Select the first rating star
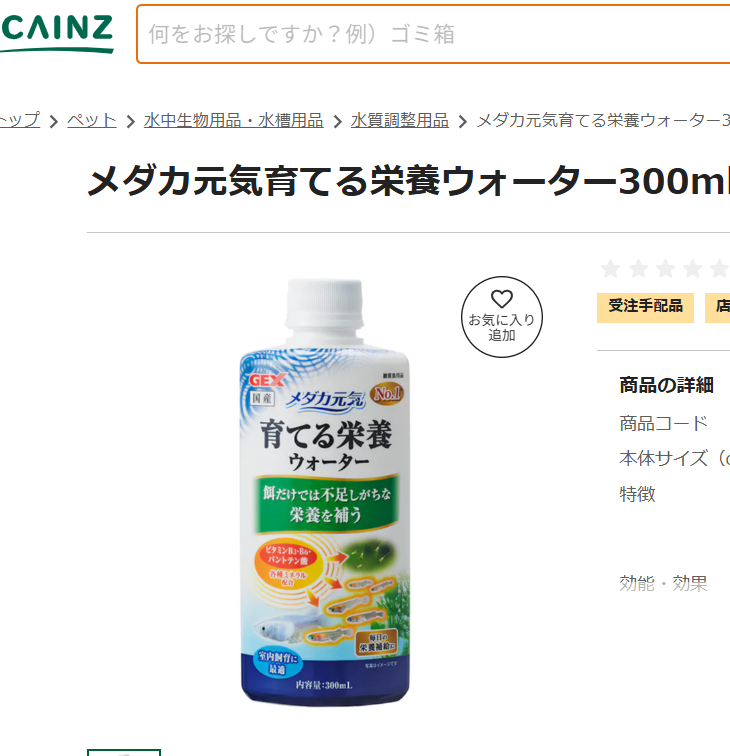Image resolution: width=730 pixels, height=756 pixels. tap(610, 269)
